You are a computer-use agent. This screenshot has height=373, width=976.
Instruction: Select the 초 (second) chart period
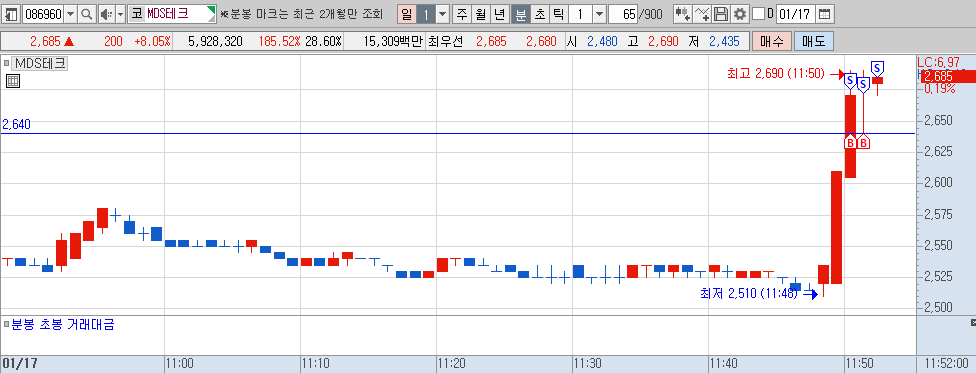tap(539, 13)
